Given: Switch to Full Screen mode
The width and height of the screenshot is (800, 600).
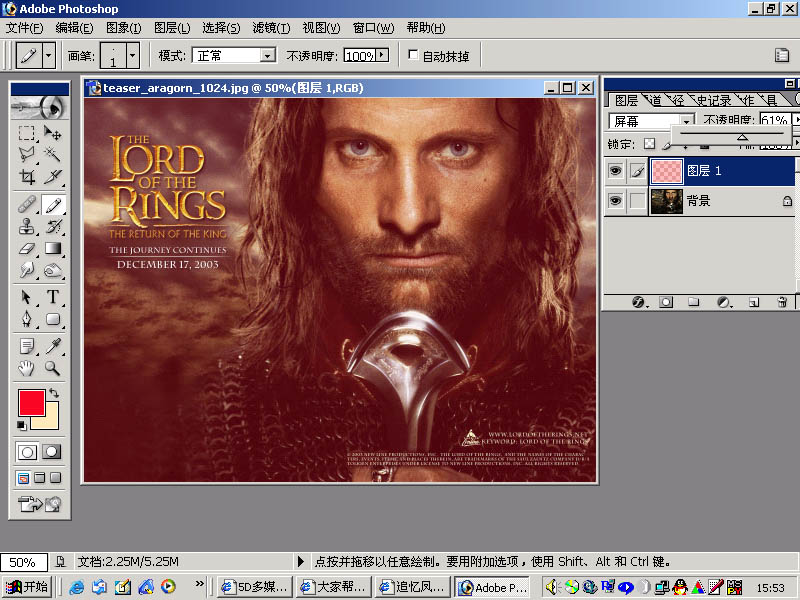Looking at the screenshot, I should point(55,478).
